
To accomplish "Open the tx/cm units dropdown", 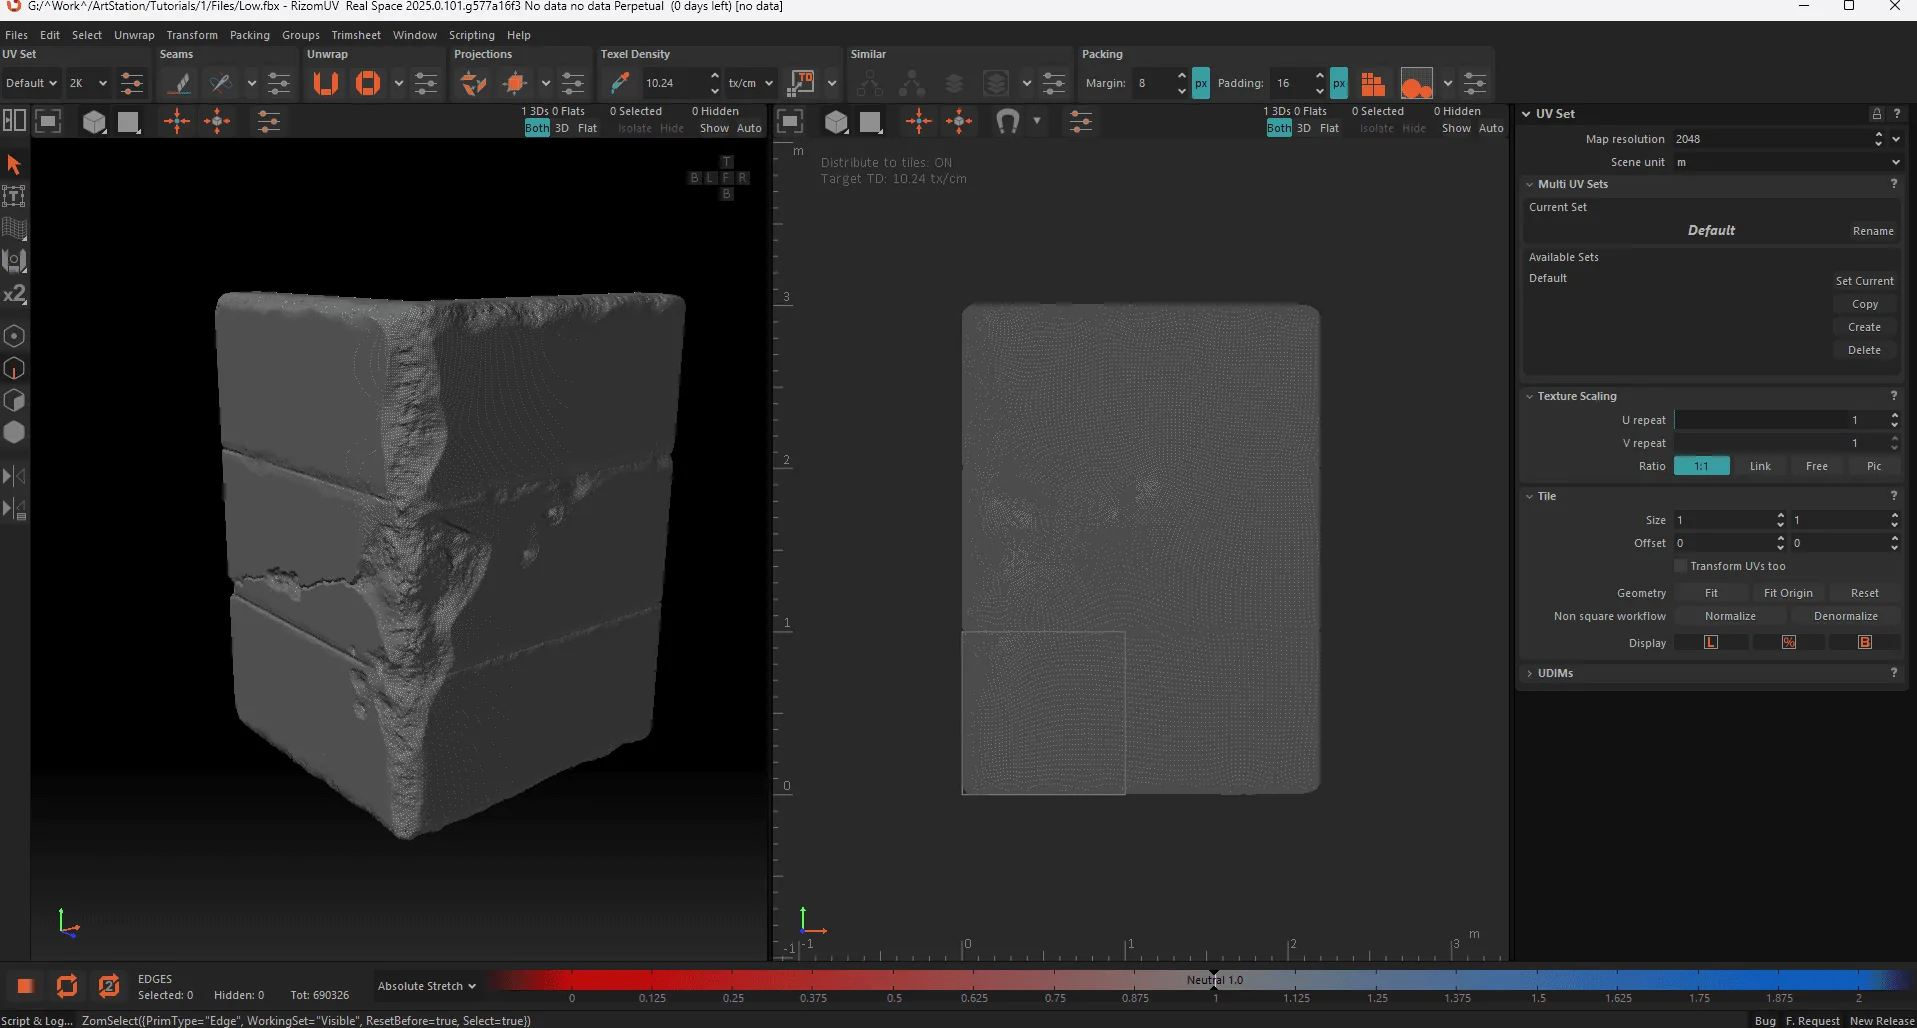I will point(751,83).
